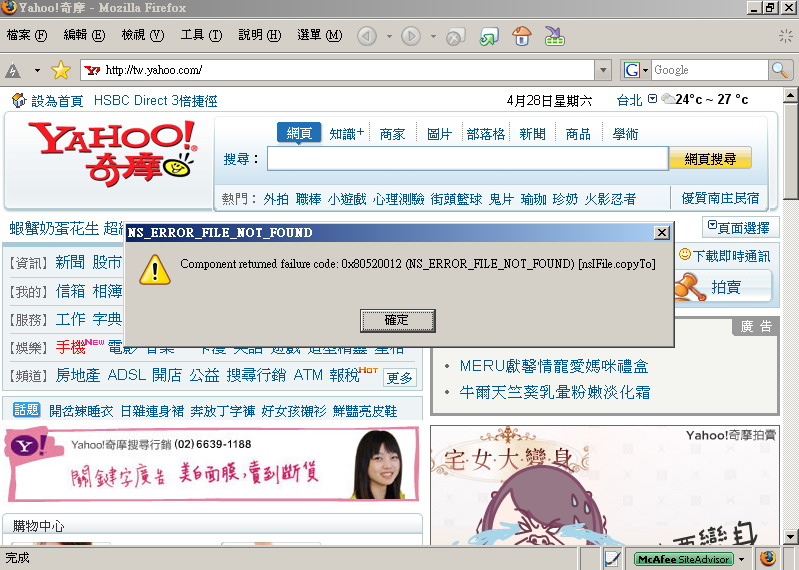Open the 設為首頁 link
This screenshot has width=799, height=570.
[x=57, y=101]
